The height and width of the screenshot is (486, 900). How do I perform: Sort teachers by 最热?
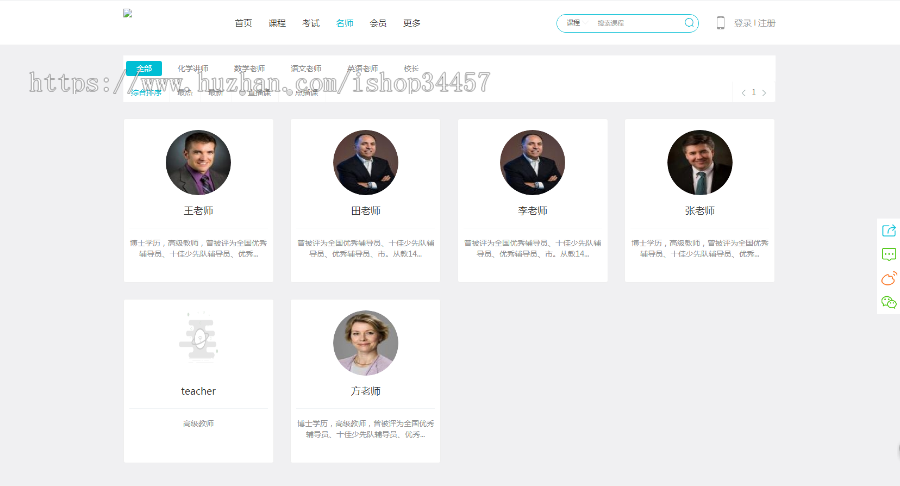click(x=185, y=92)
